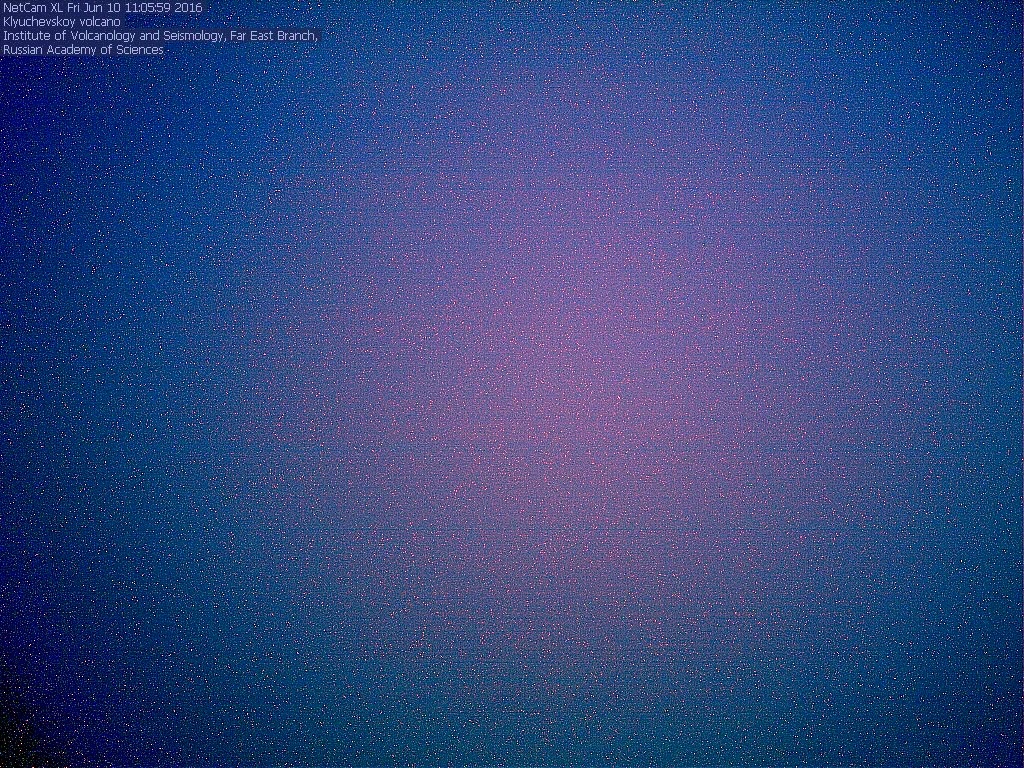The width and height of the screenshot is (1024, 768).
Task: Click the NetCam XL timestamp text line
Action: click(x=103, y=8)
